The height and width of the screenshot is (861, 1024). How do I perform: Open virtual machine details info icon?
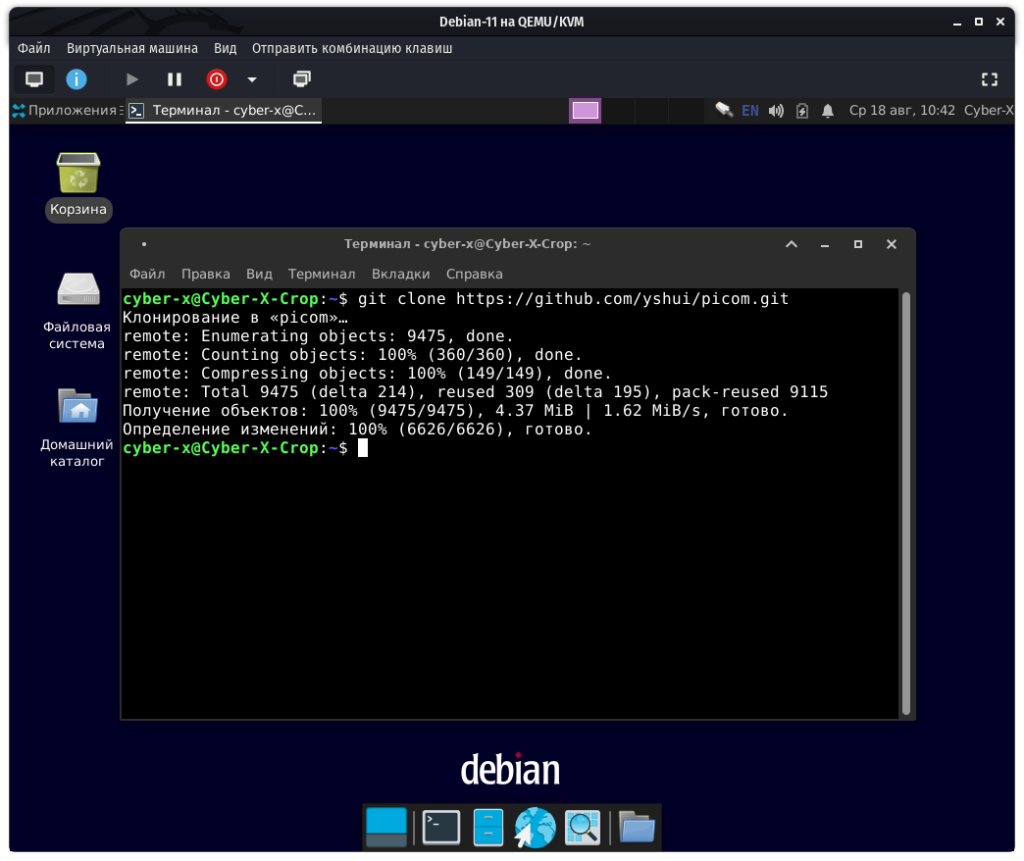(x=76, y=79)
